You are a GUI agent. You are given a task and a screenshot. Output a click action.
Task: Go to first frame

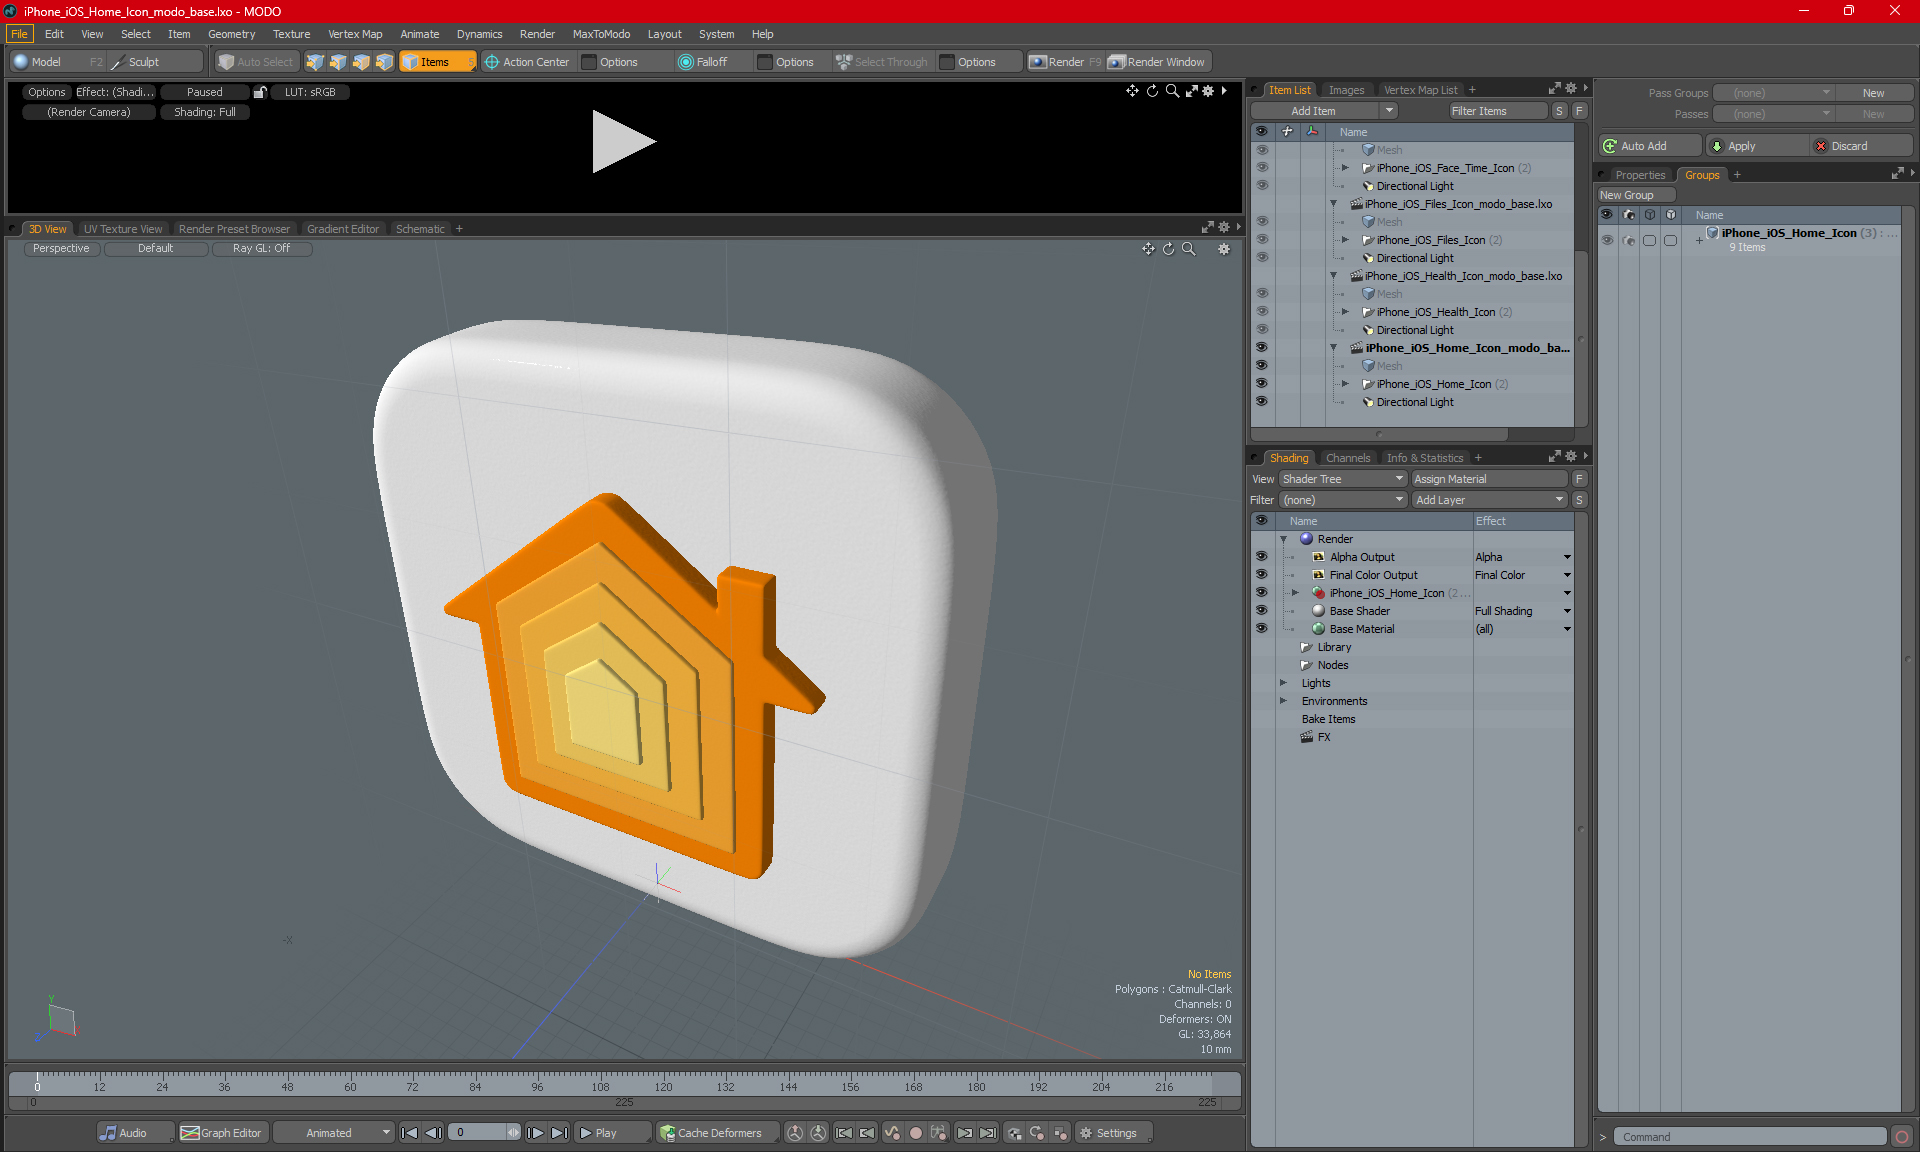point(410,1133)
